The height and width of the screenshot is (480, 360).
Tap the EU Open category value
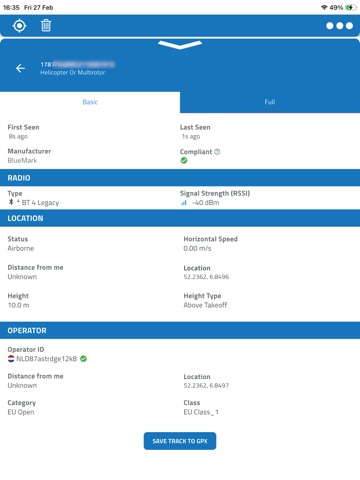tap(21, 412)
